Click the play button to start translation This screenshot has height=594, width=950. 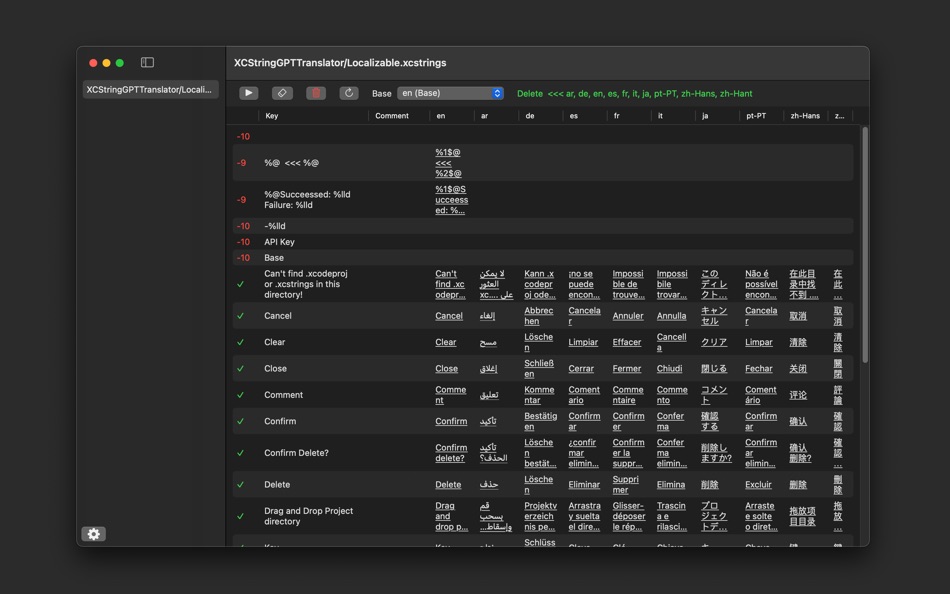249,93
